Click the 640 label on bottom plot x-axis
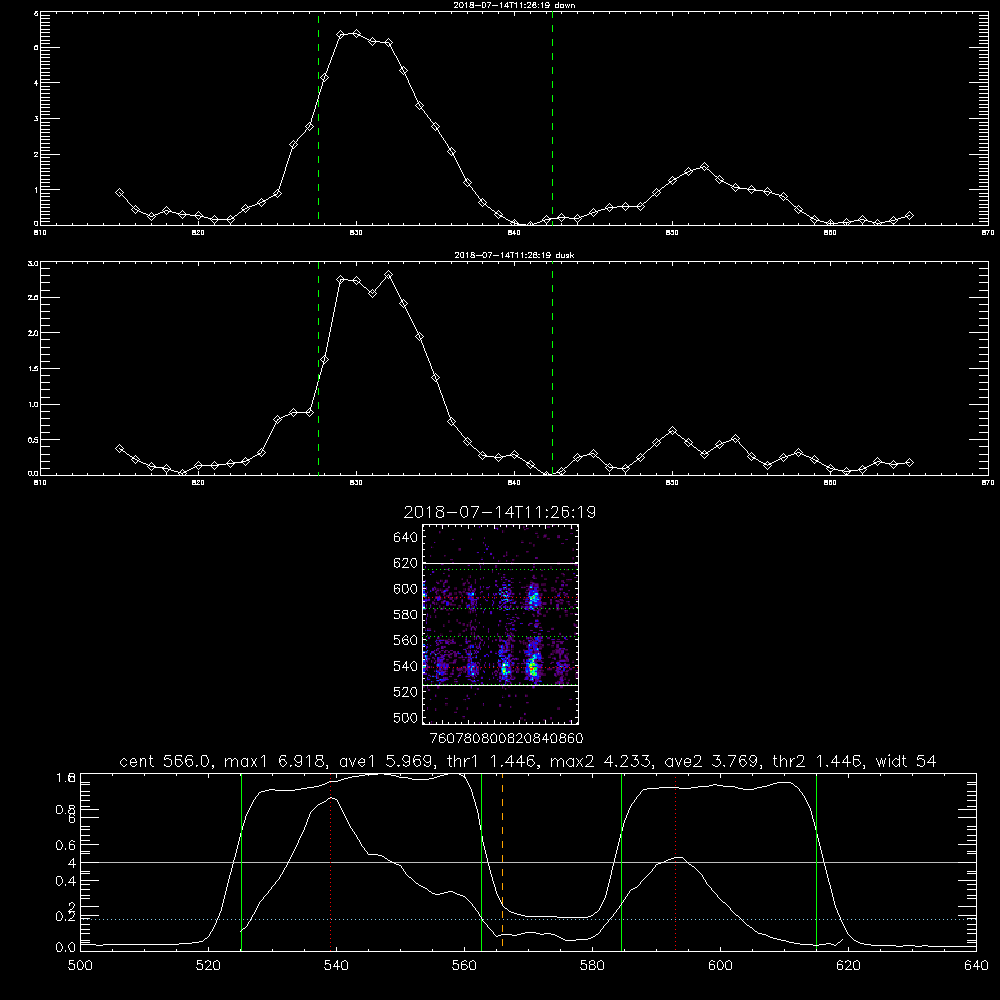 [x=976, y=966]
